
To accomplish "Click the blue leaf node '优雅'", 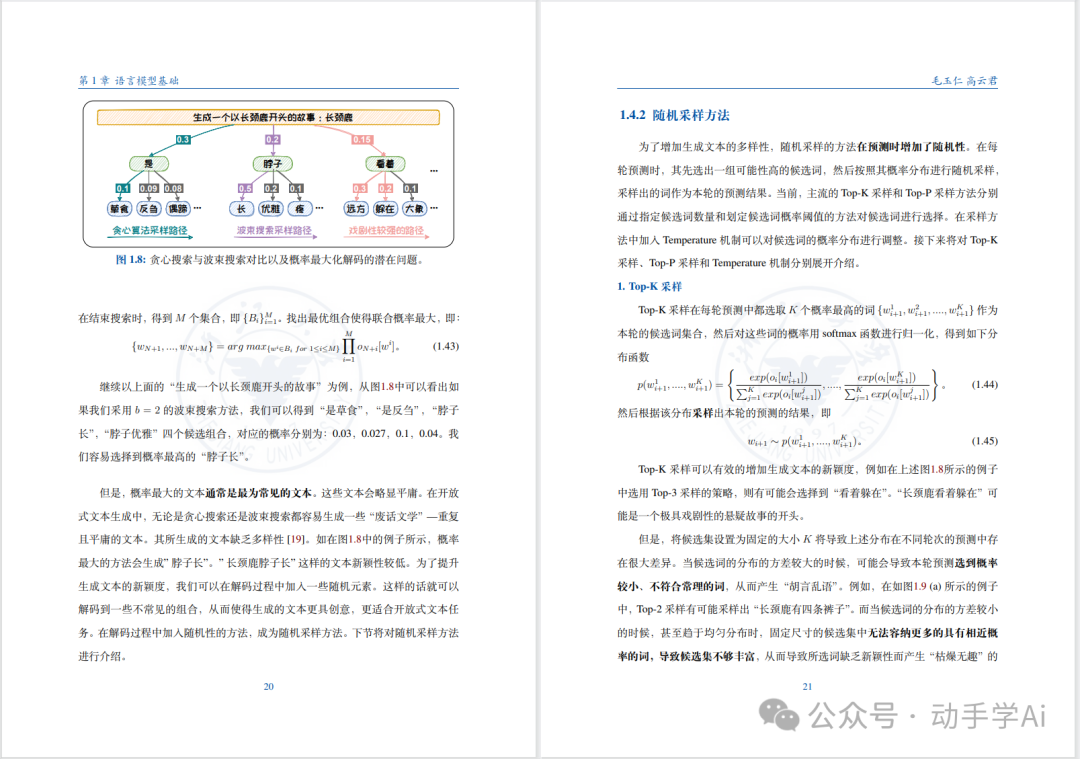I will [x=271, y=209].
